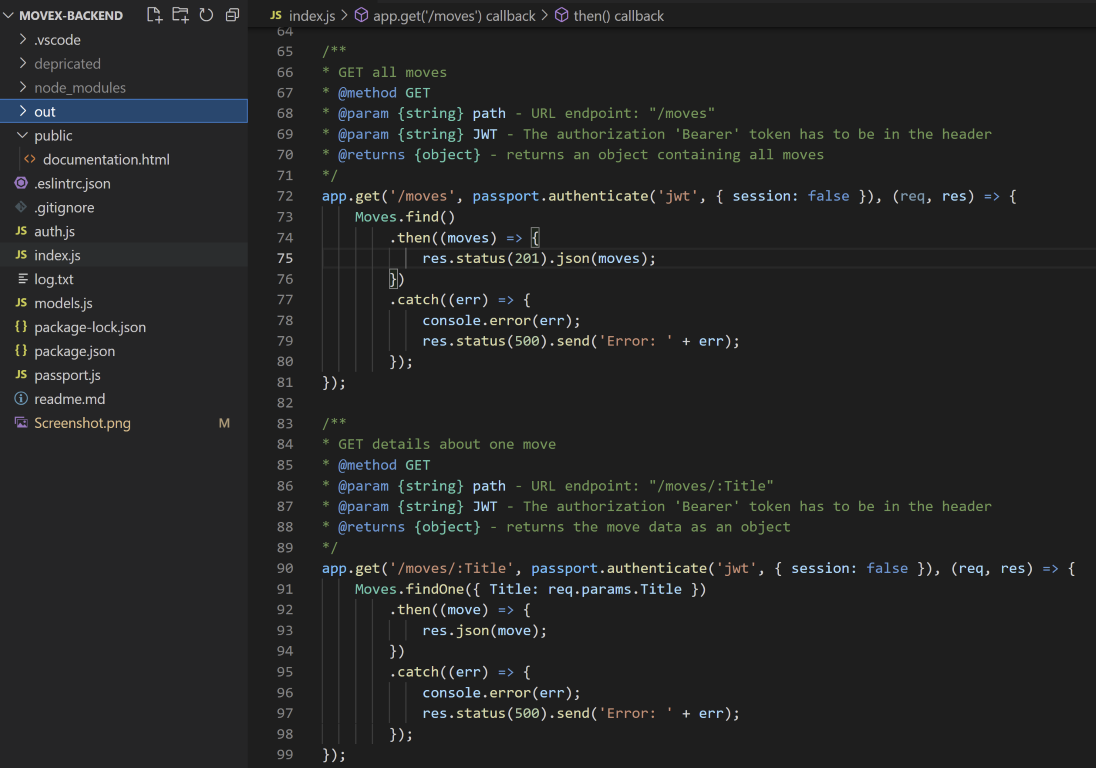Click the JS icon beside models.js

pos(21,303)
